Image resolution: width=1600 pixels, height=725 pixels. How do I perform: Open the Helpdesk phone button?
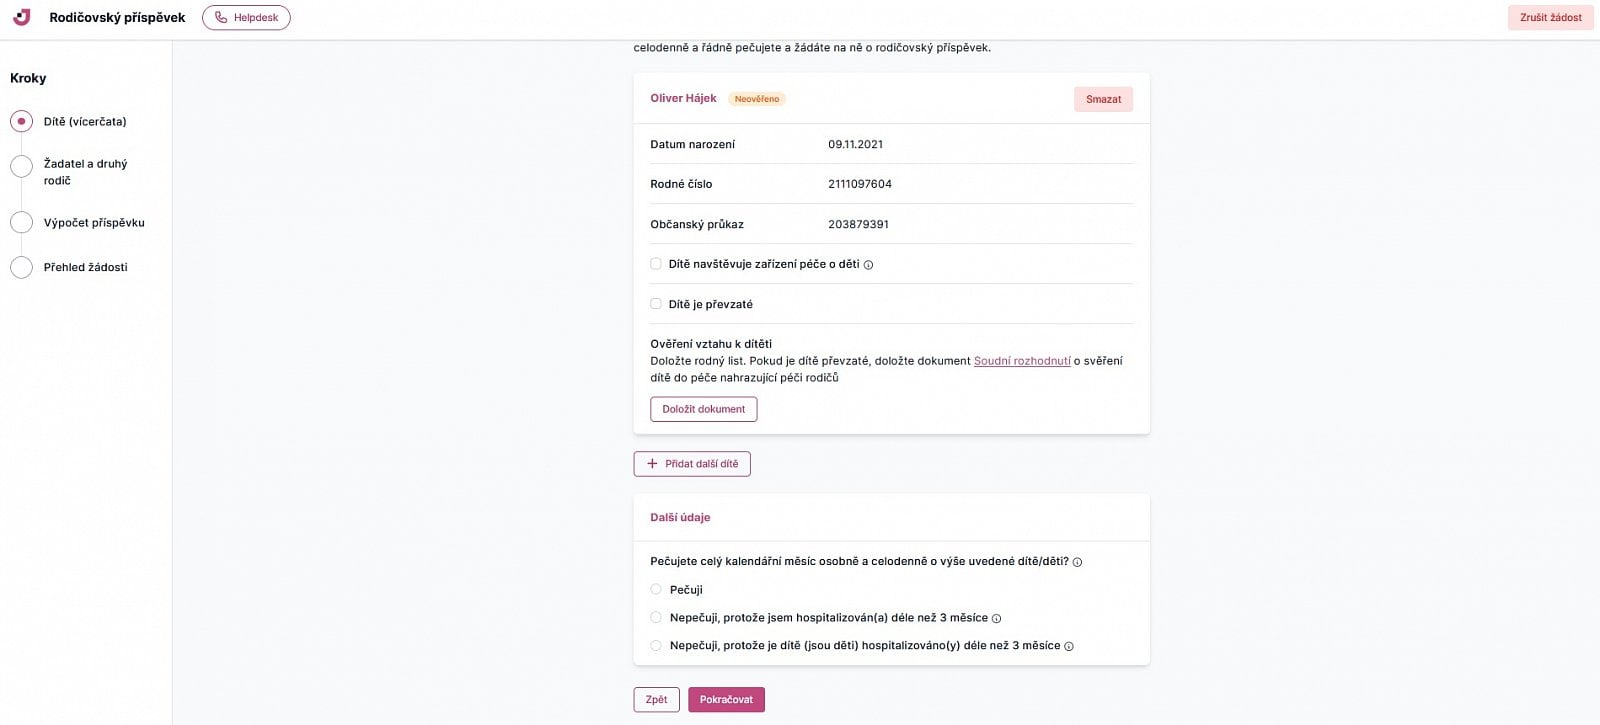pos(246,17)
